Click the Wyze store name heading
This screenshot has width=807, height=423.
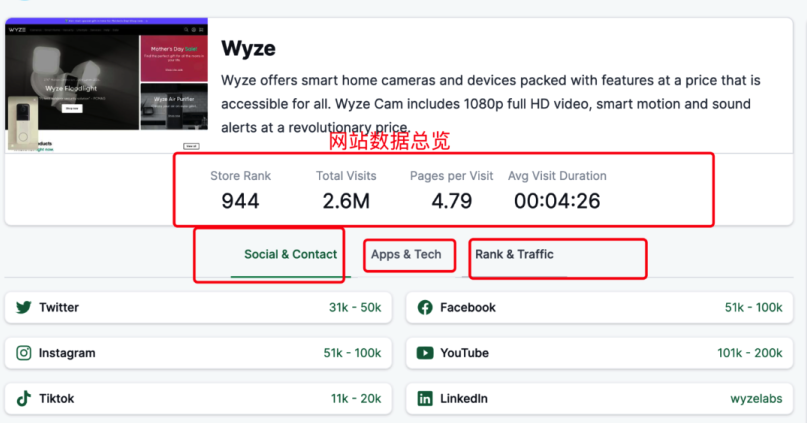(x=249, y=48)
